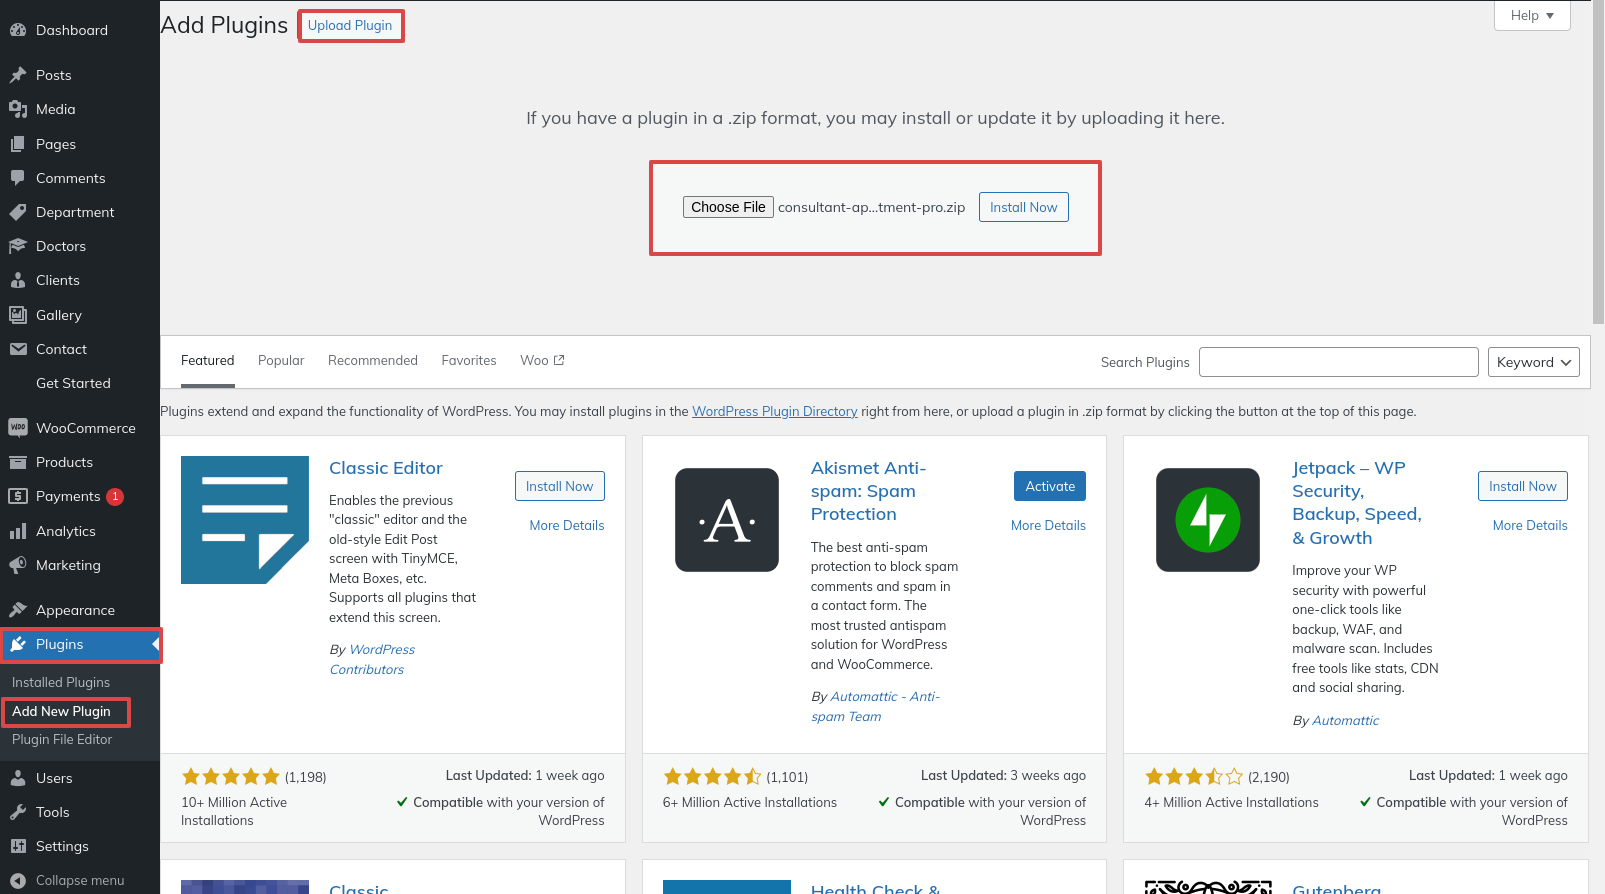Click the Jetpack plugin logo thumbnail
The height and width of the screenshot is (894, 1605).
coord(1208,520)
